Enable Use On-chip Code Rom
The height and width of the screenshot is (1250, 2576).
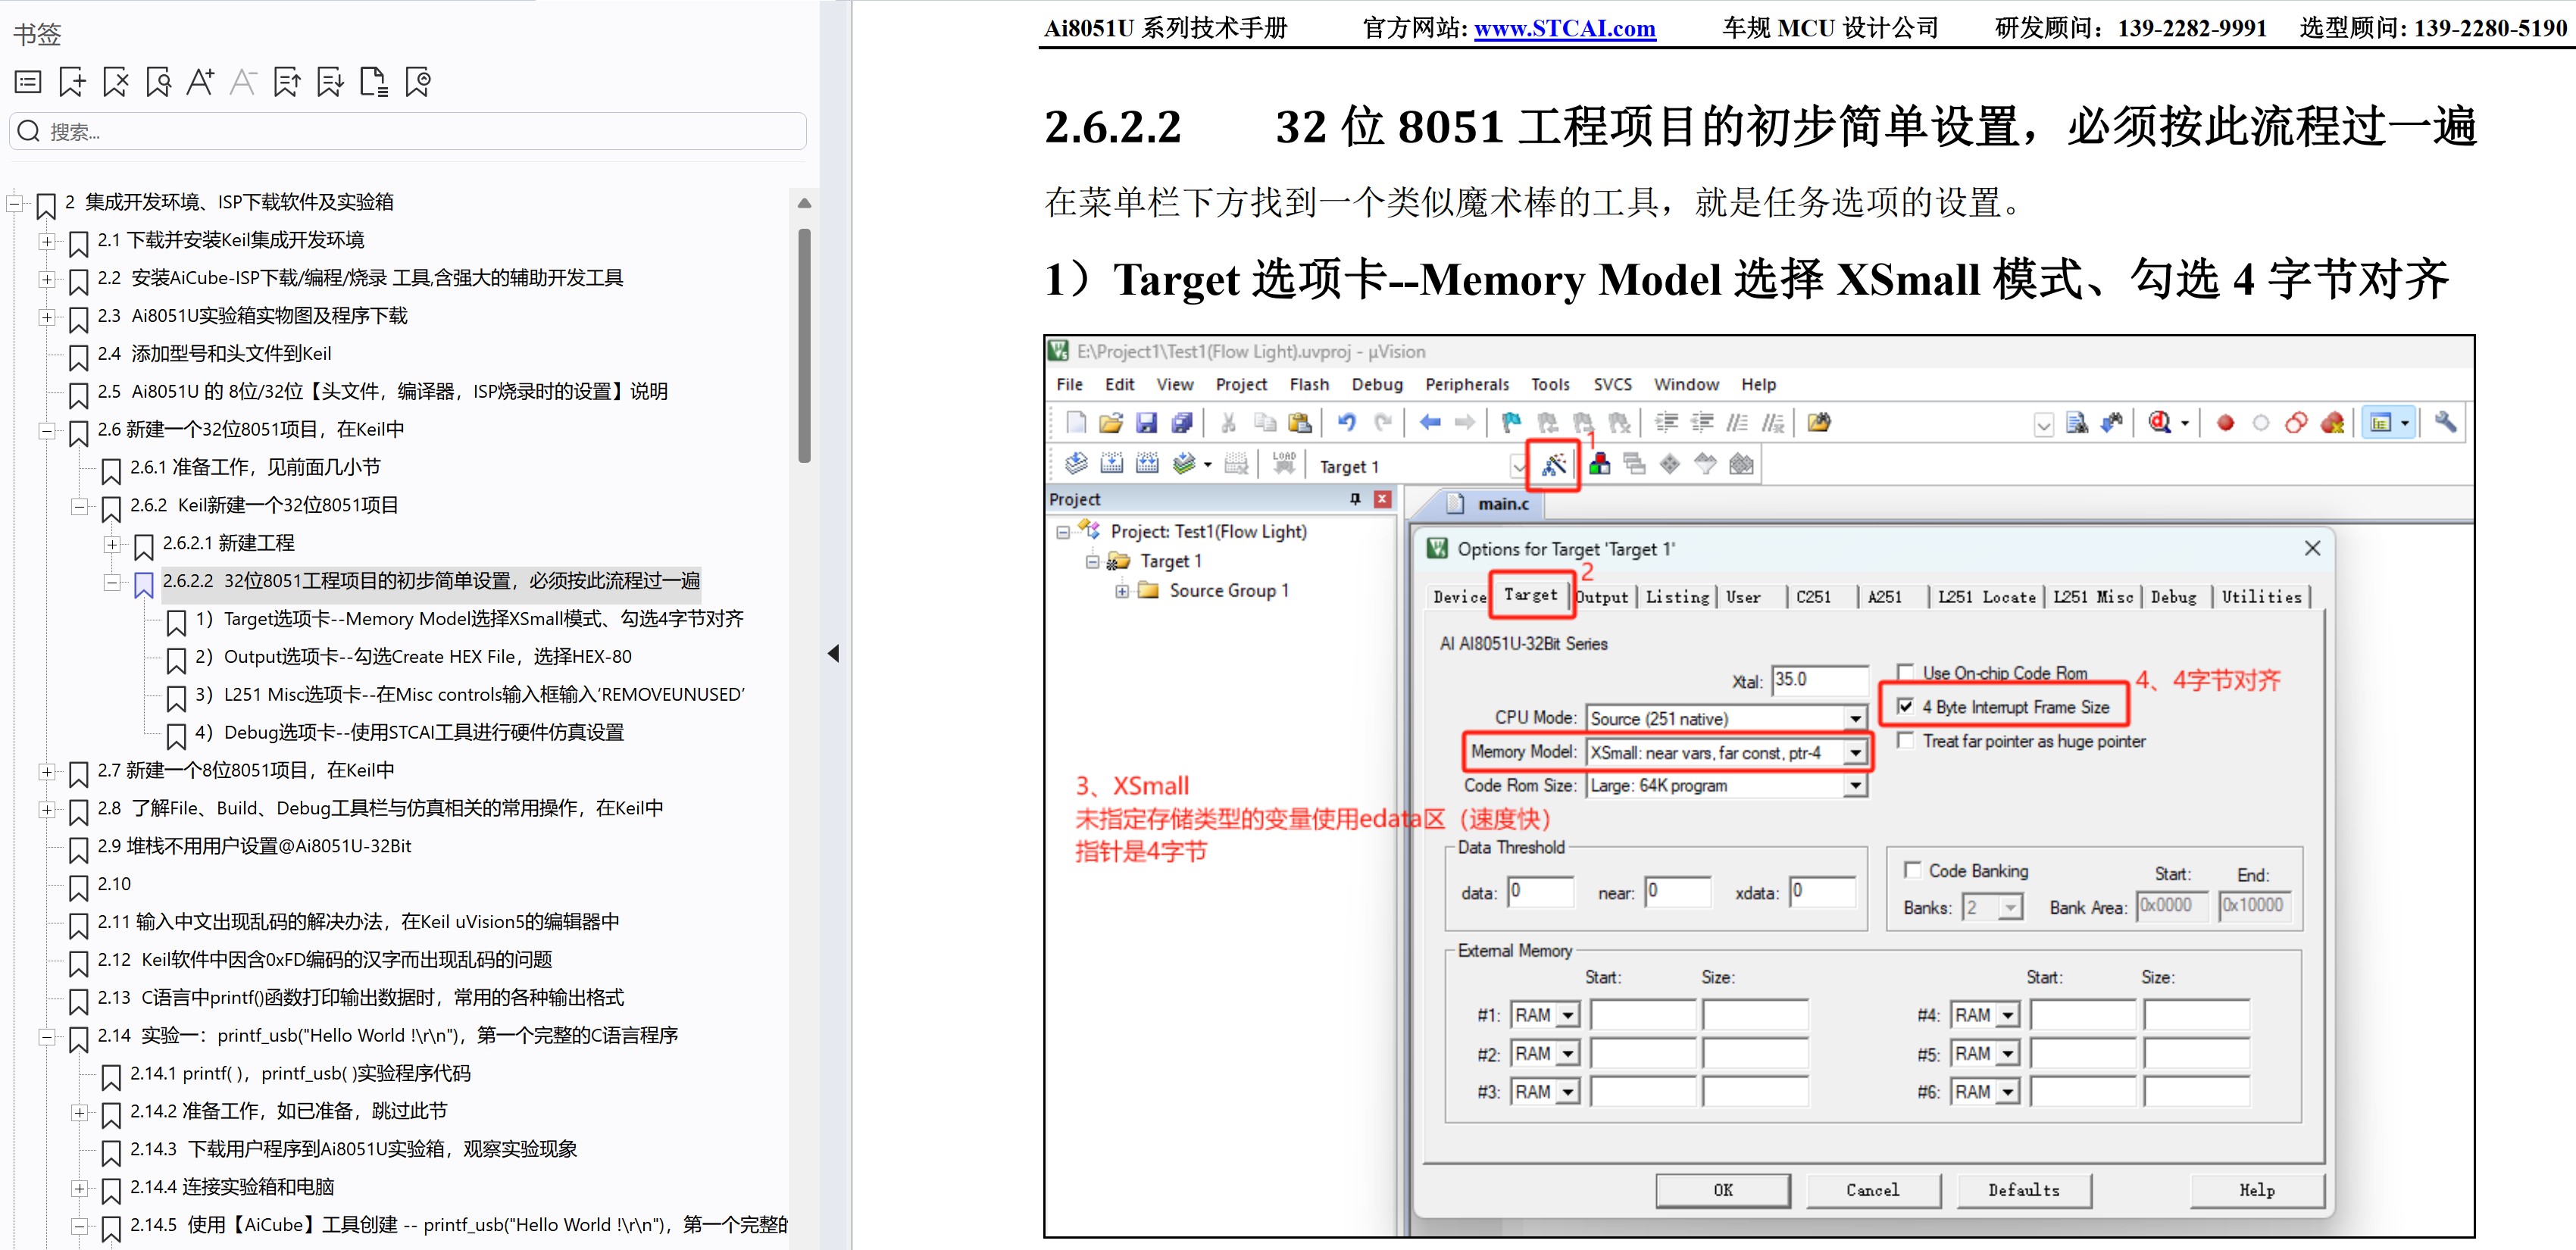tap(1907, 671)
